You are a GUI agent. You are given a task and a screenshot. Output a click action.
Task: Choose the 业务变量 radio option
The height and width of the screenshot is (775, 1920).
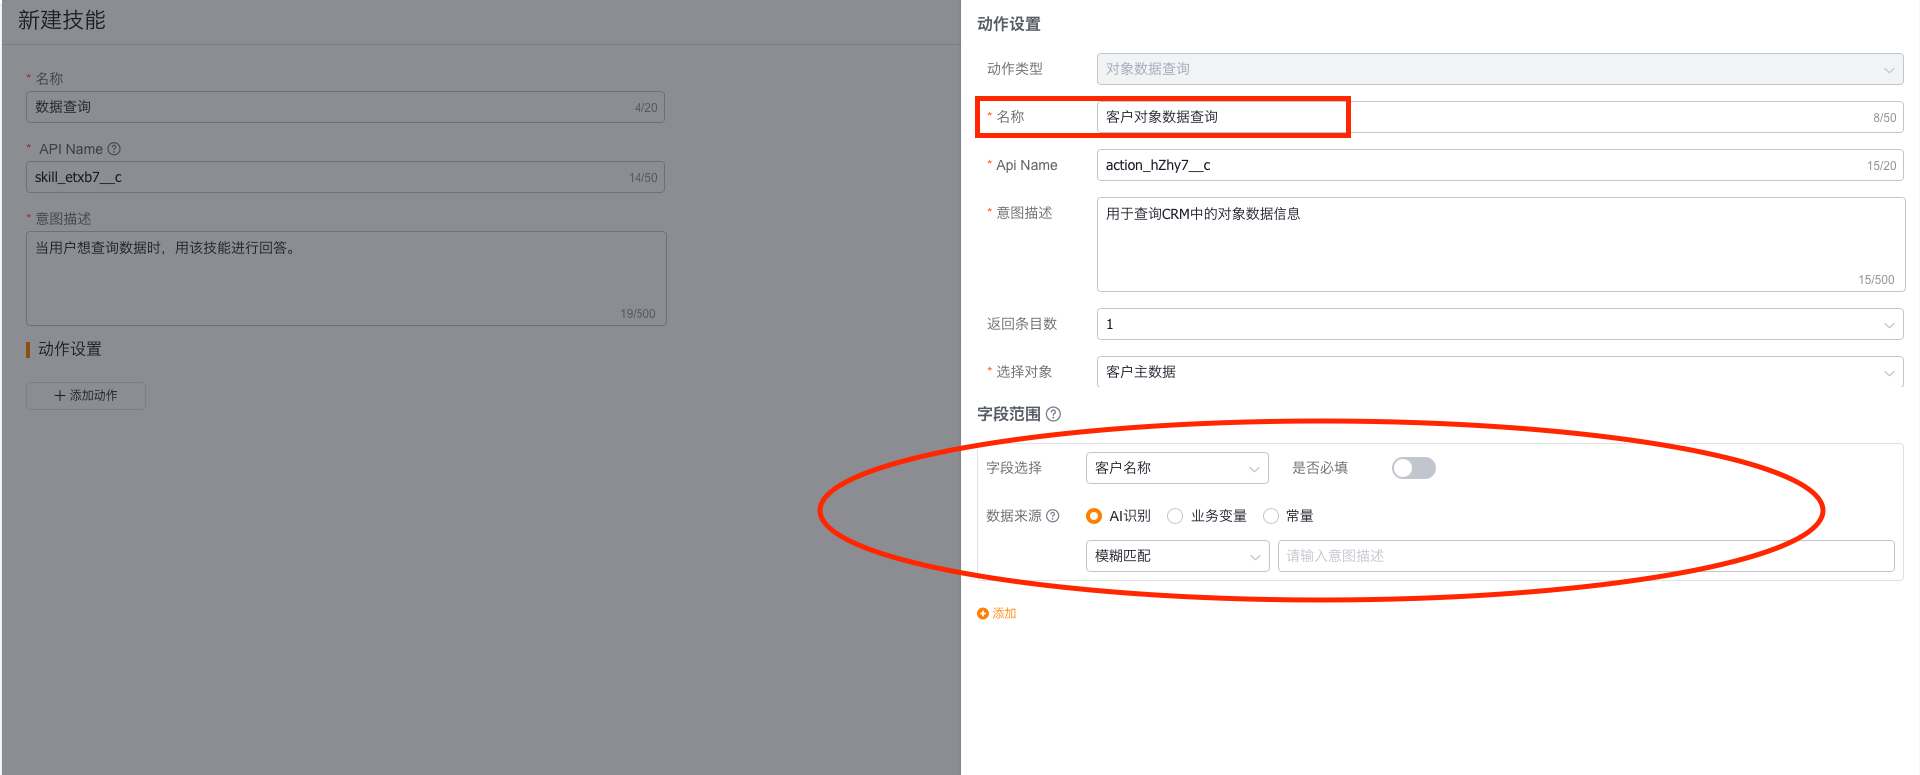click(x=1175, y=516)
